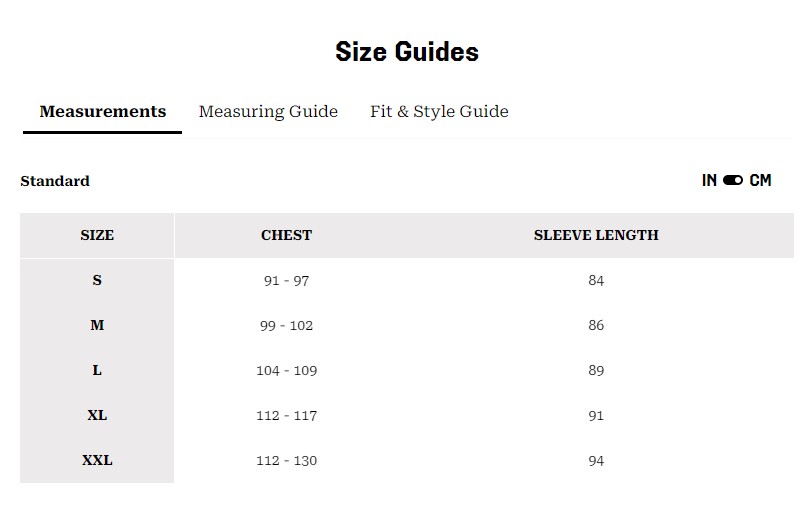Screen dimensions: 802x523
Task: Select the XL size row
Action: [x=97, y=416]
